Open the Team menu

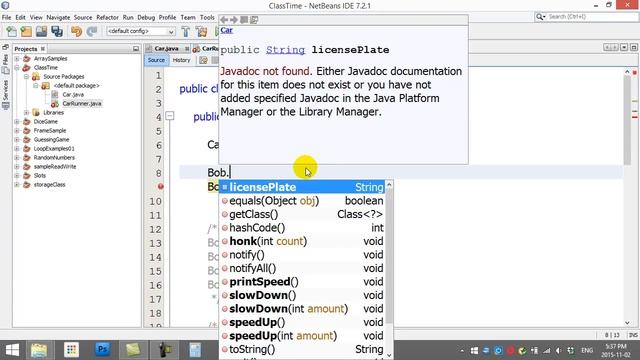coord(188,18)
